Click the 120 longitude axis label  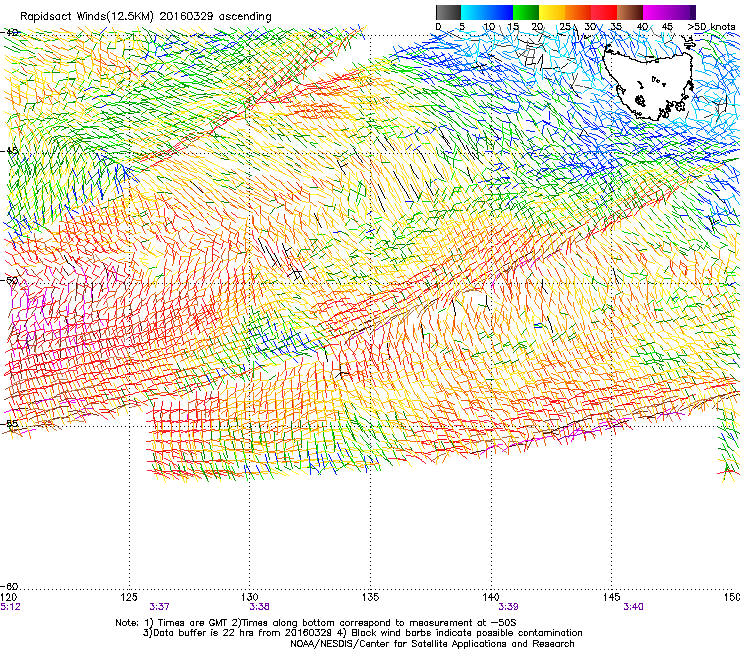pyautogui.click(x=9, y=597)
